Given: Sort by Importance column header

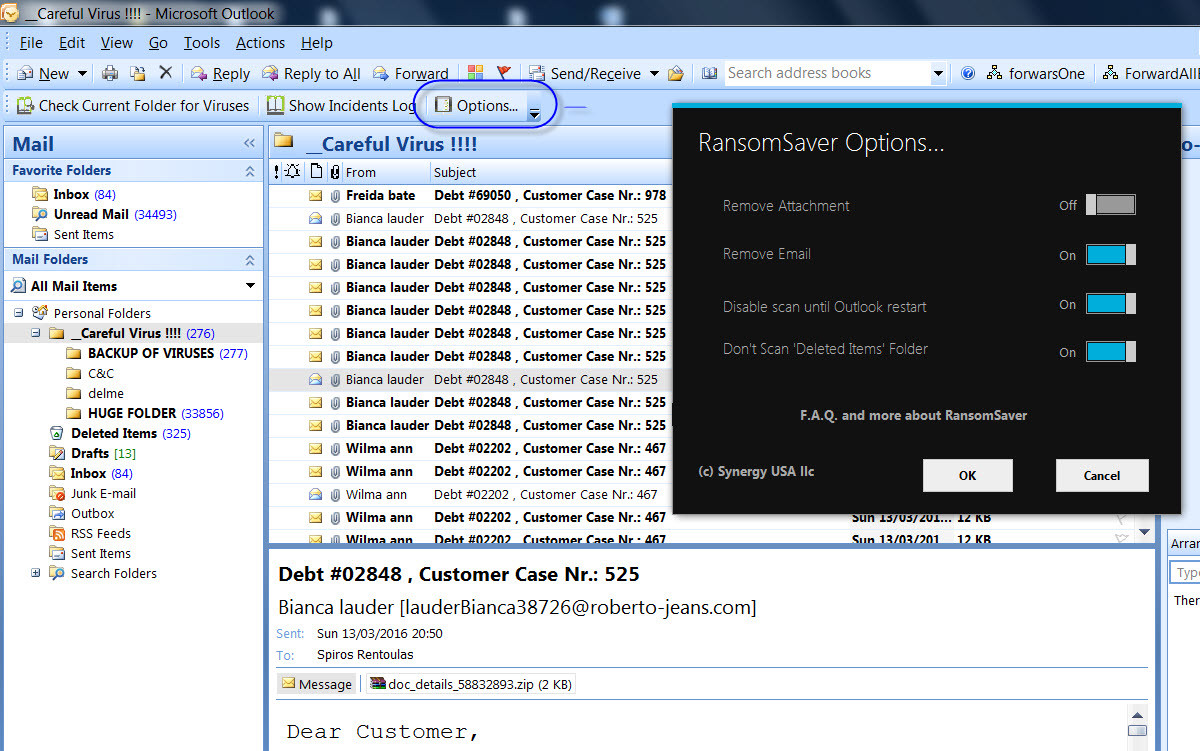Looking at the screenshot, I should 277,172.
